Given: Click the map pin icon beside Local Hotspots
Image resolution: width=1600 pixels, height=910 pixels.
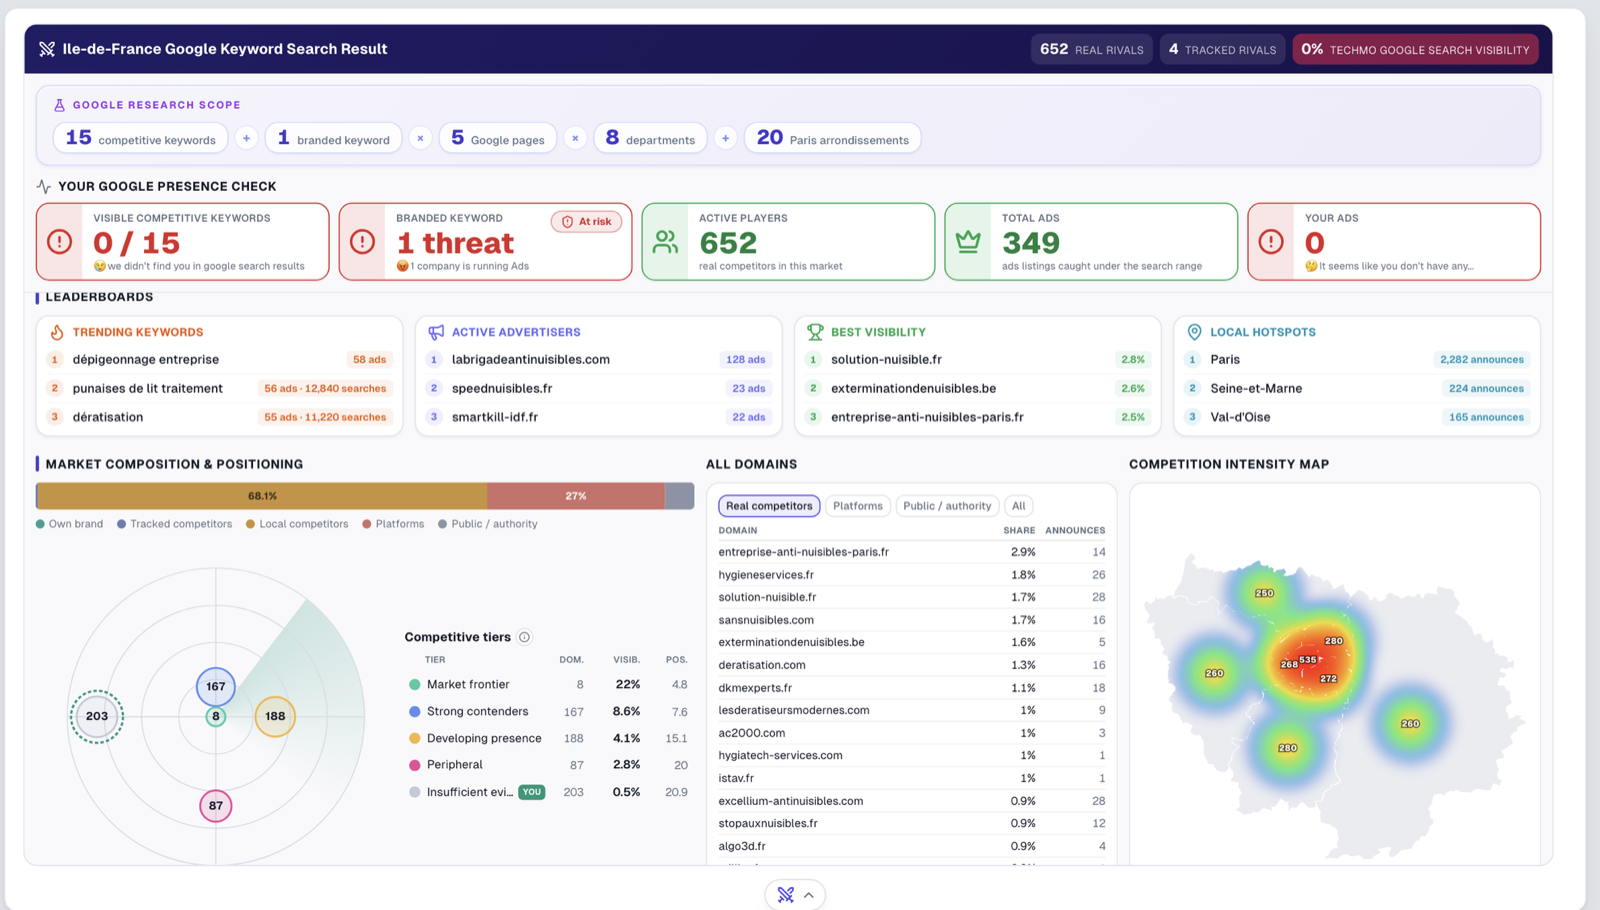Looking at the screenshot, I should pos(1194,332).
